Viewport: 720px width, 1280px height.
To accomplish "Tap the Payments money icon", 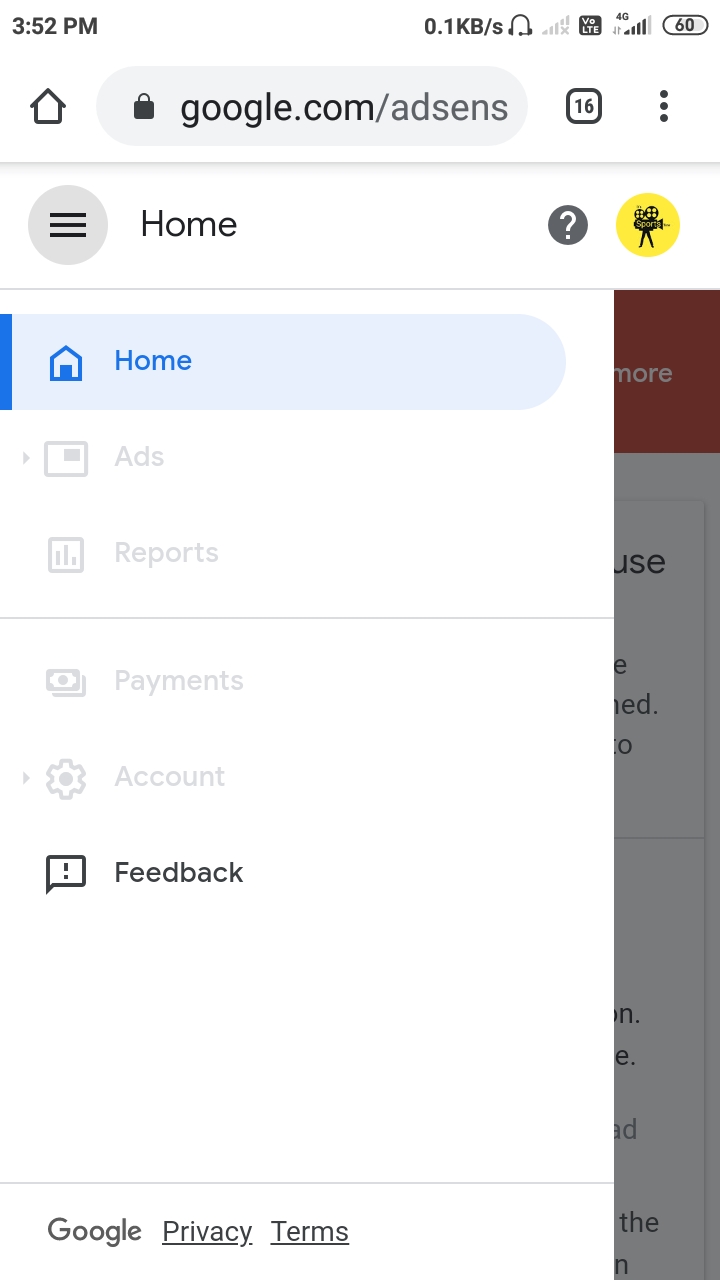I will 66,682.
